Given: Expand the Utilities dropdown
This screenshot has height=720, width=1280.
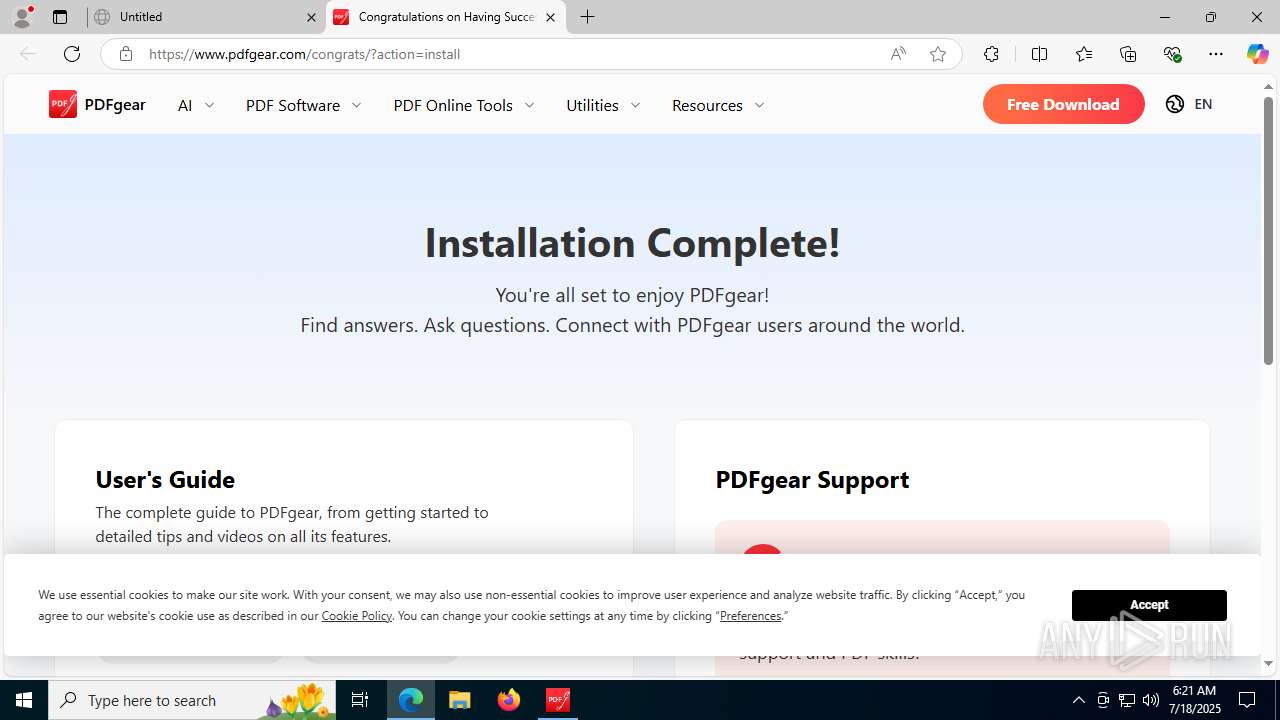Looking at the screenshot, I should 603,105.
